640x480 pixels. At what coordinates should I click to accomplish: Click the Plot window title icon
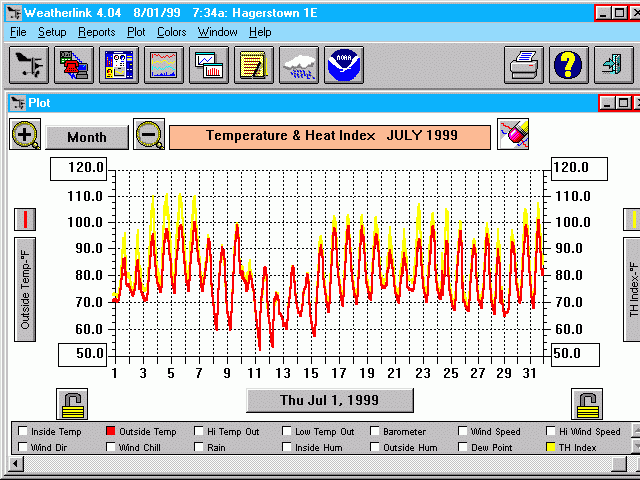[x=17, y=103]
